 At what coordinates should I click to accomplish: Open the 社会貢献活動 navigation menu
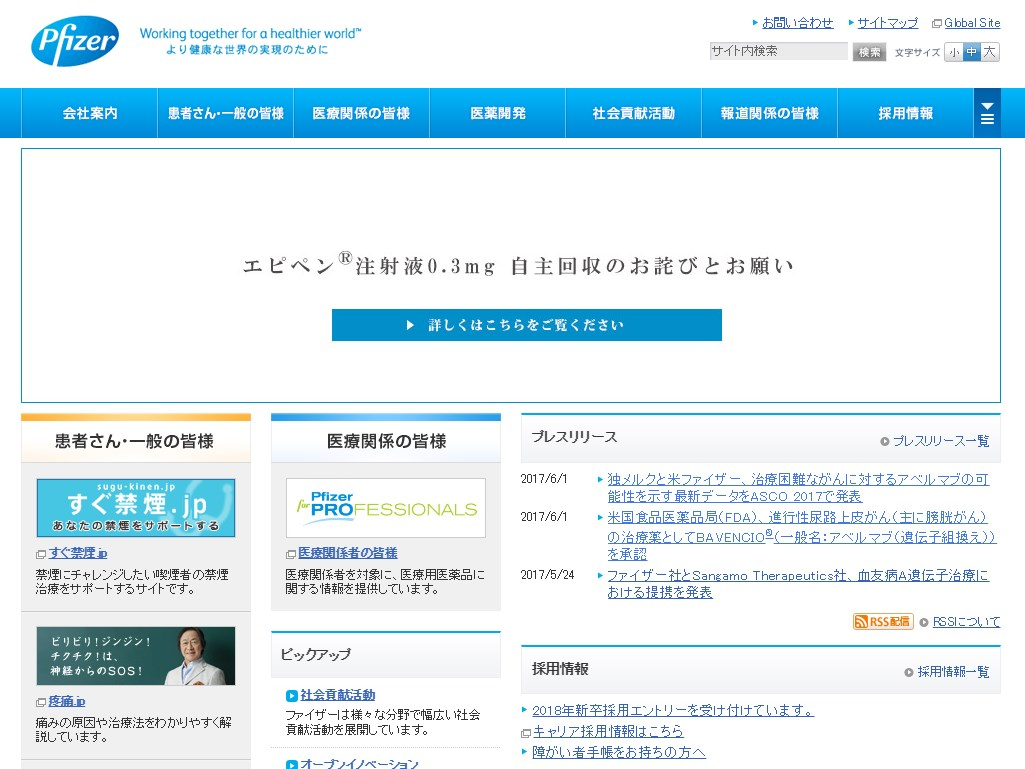coord(633,113)
